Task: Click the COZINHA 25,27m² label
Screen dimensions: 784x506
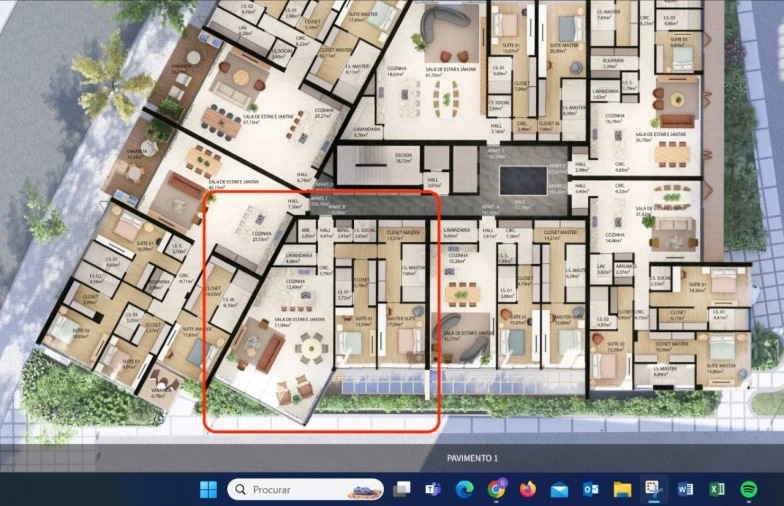Action: click(324, 112)
